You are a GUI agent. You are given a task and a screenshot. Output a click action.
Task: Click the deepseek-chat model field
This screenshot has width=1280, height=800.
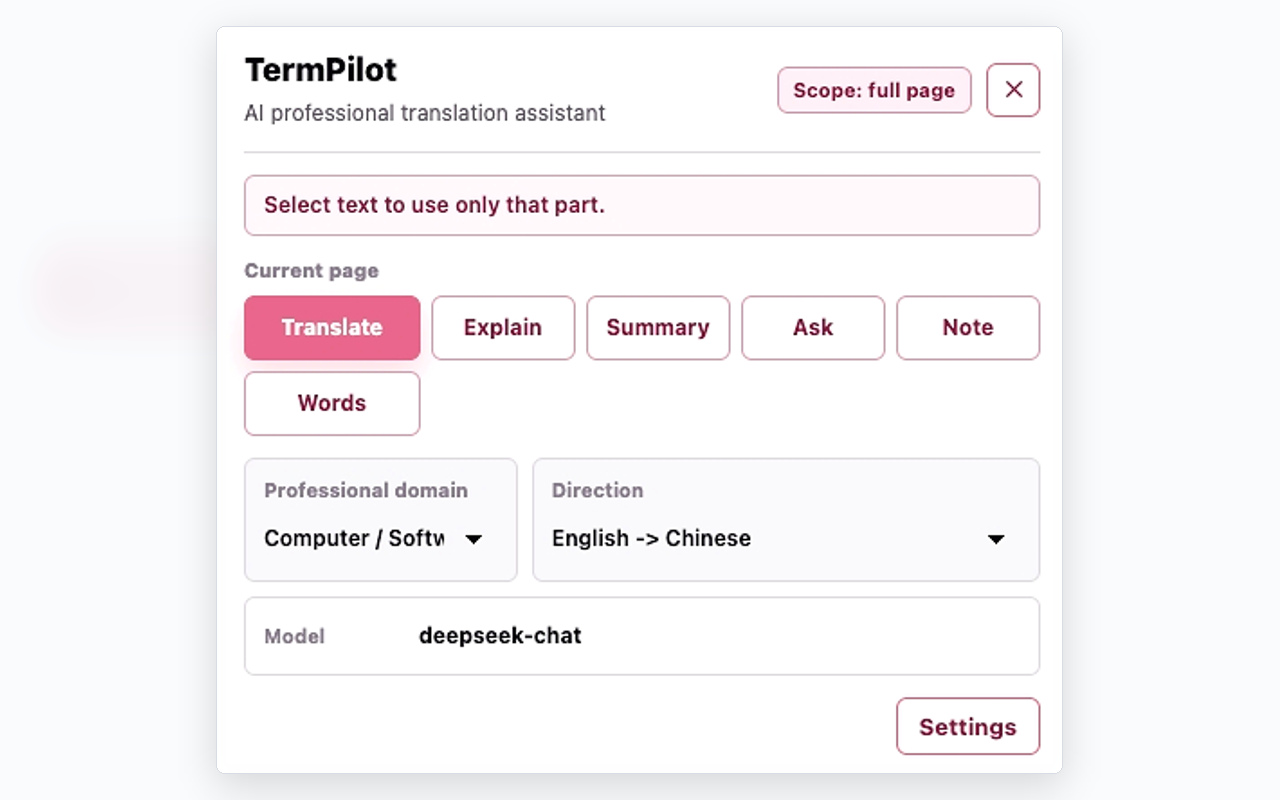(x=642, y=636)
